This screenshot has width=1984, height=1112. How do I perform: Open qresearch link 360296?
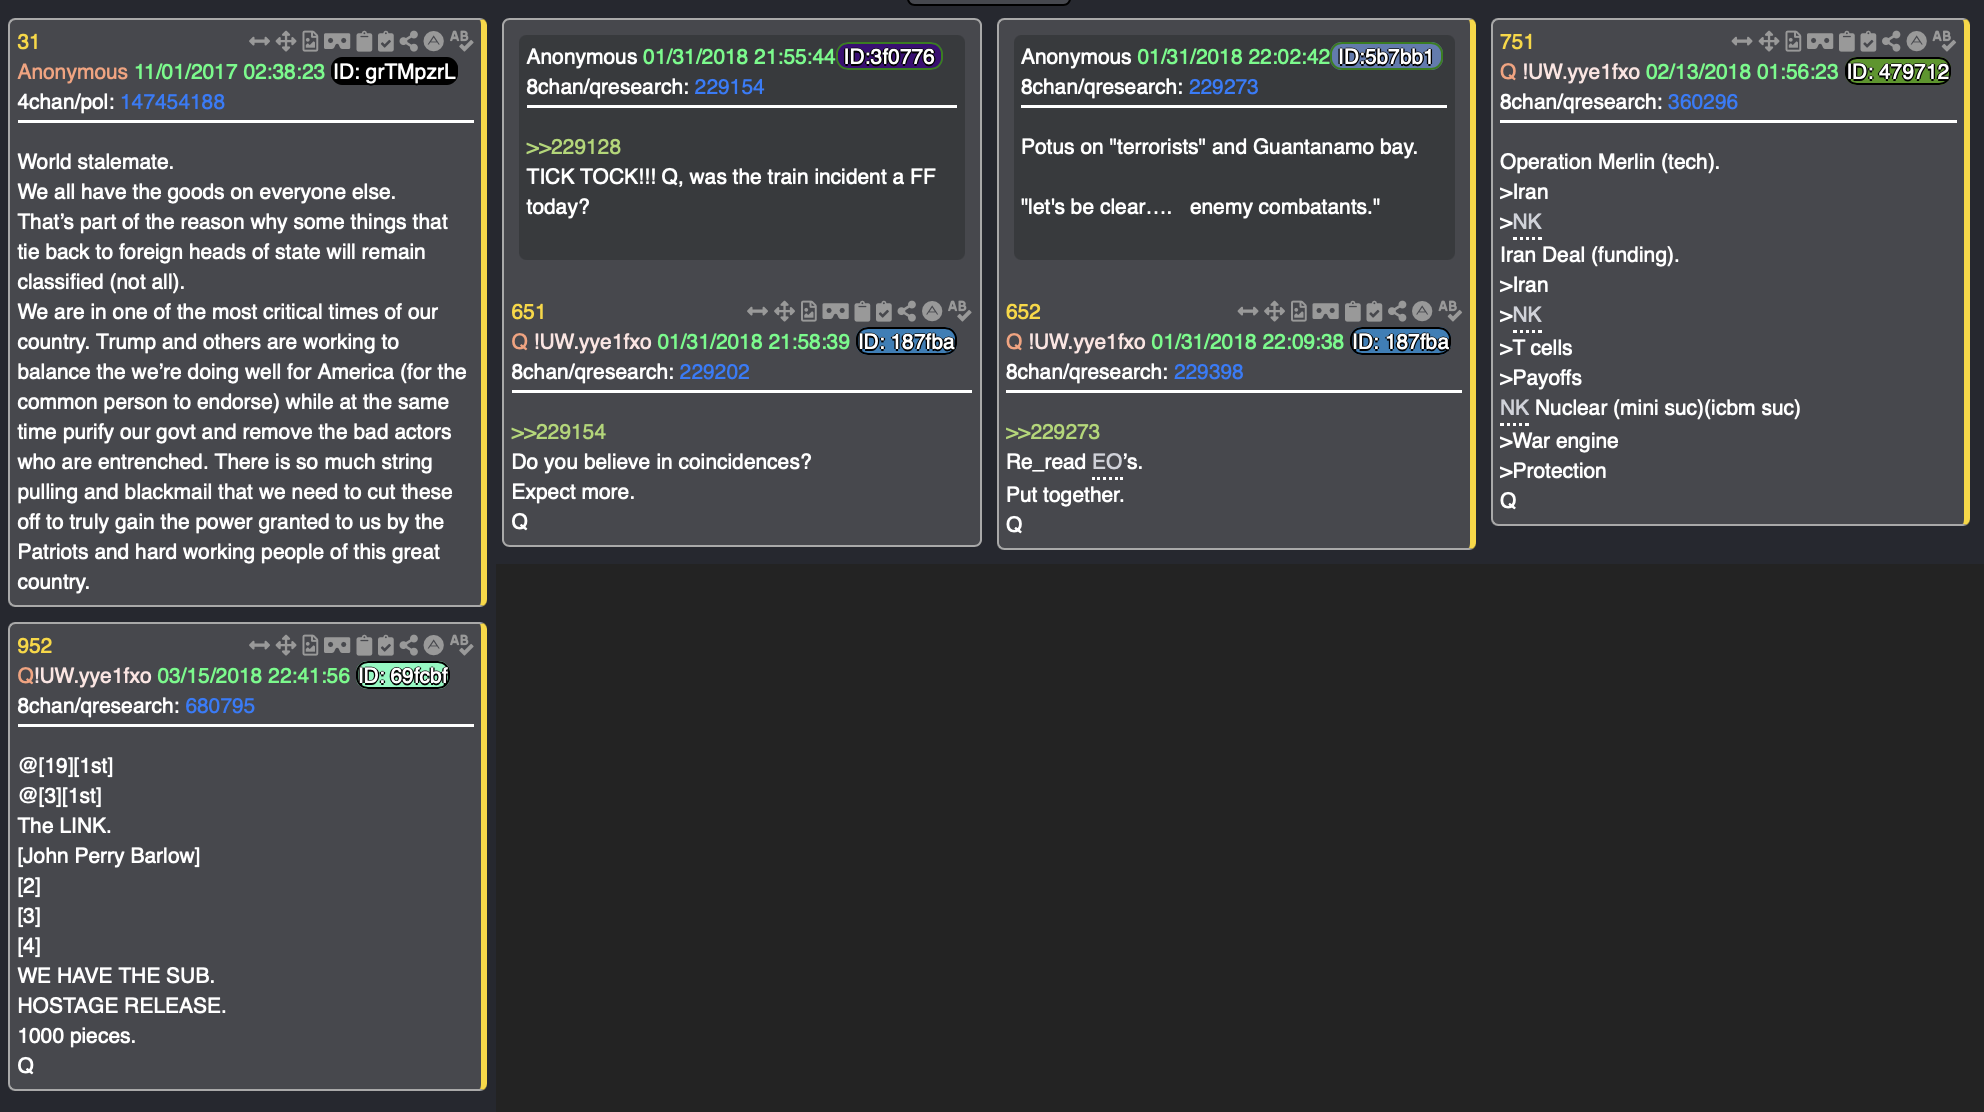click(1702, 102)
